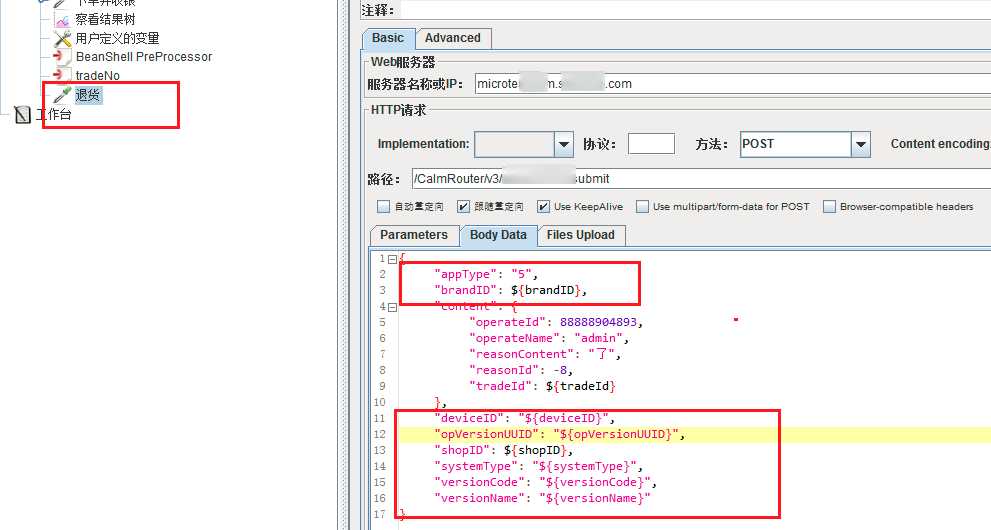The height and width of the screenshot is (530, 991).
Task: Select 工作台 tree node
Action: [x=53, y=114]
